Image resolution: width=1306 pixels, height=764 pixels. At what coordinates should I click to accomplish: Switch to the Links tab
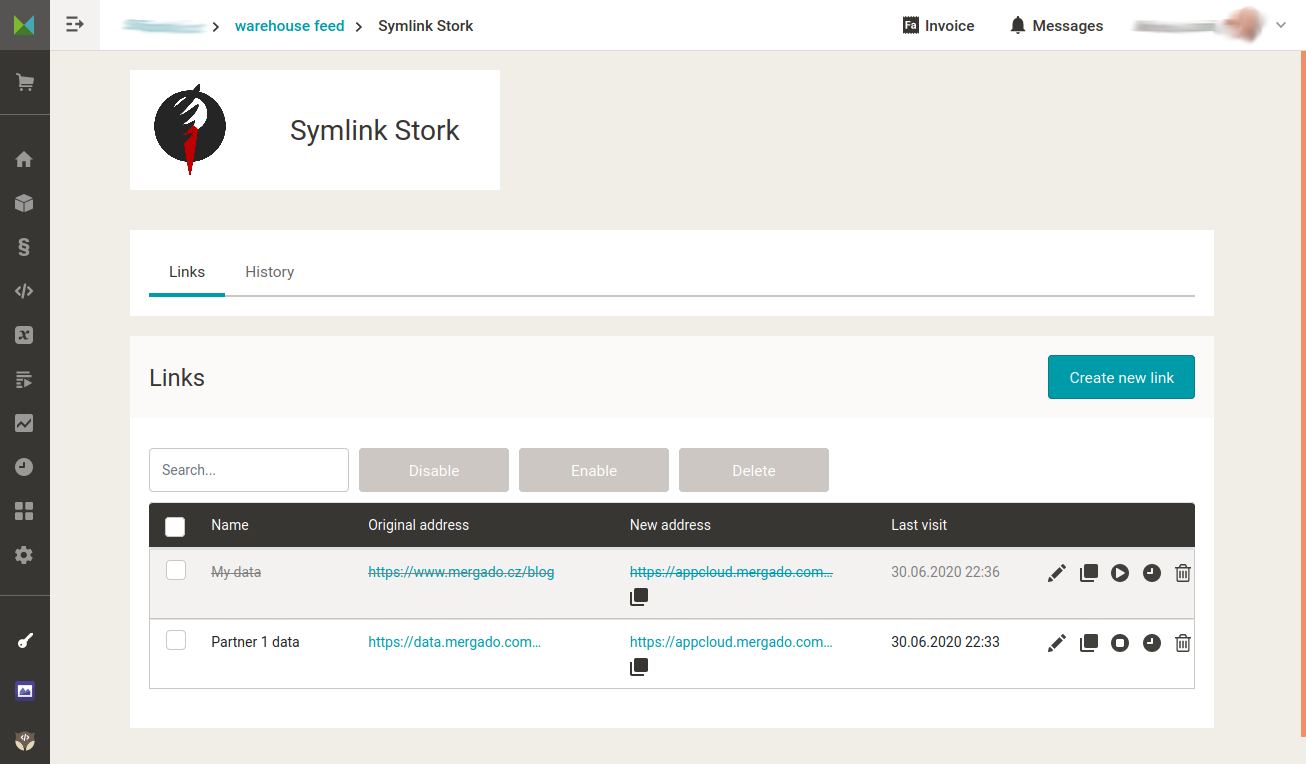(187, 272)
